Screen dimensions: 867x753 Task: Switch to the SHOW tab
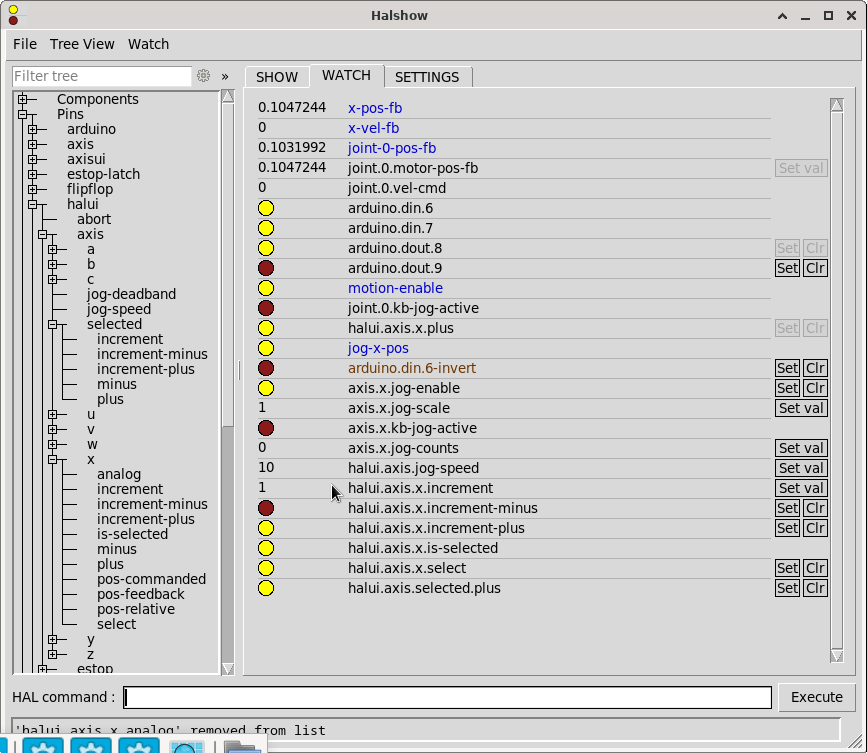pyautogui.click(x=276, y=77)
